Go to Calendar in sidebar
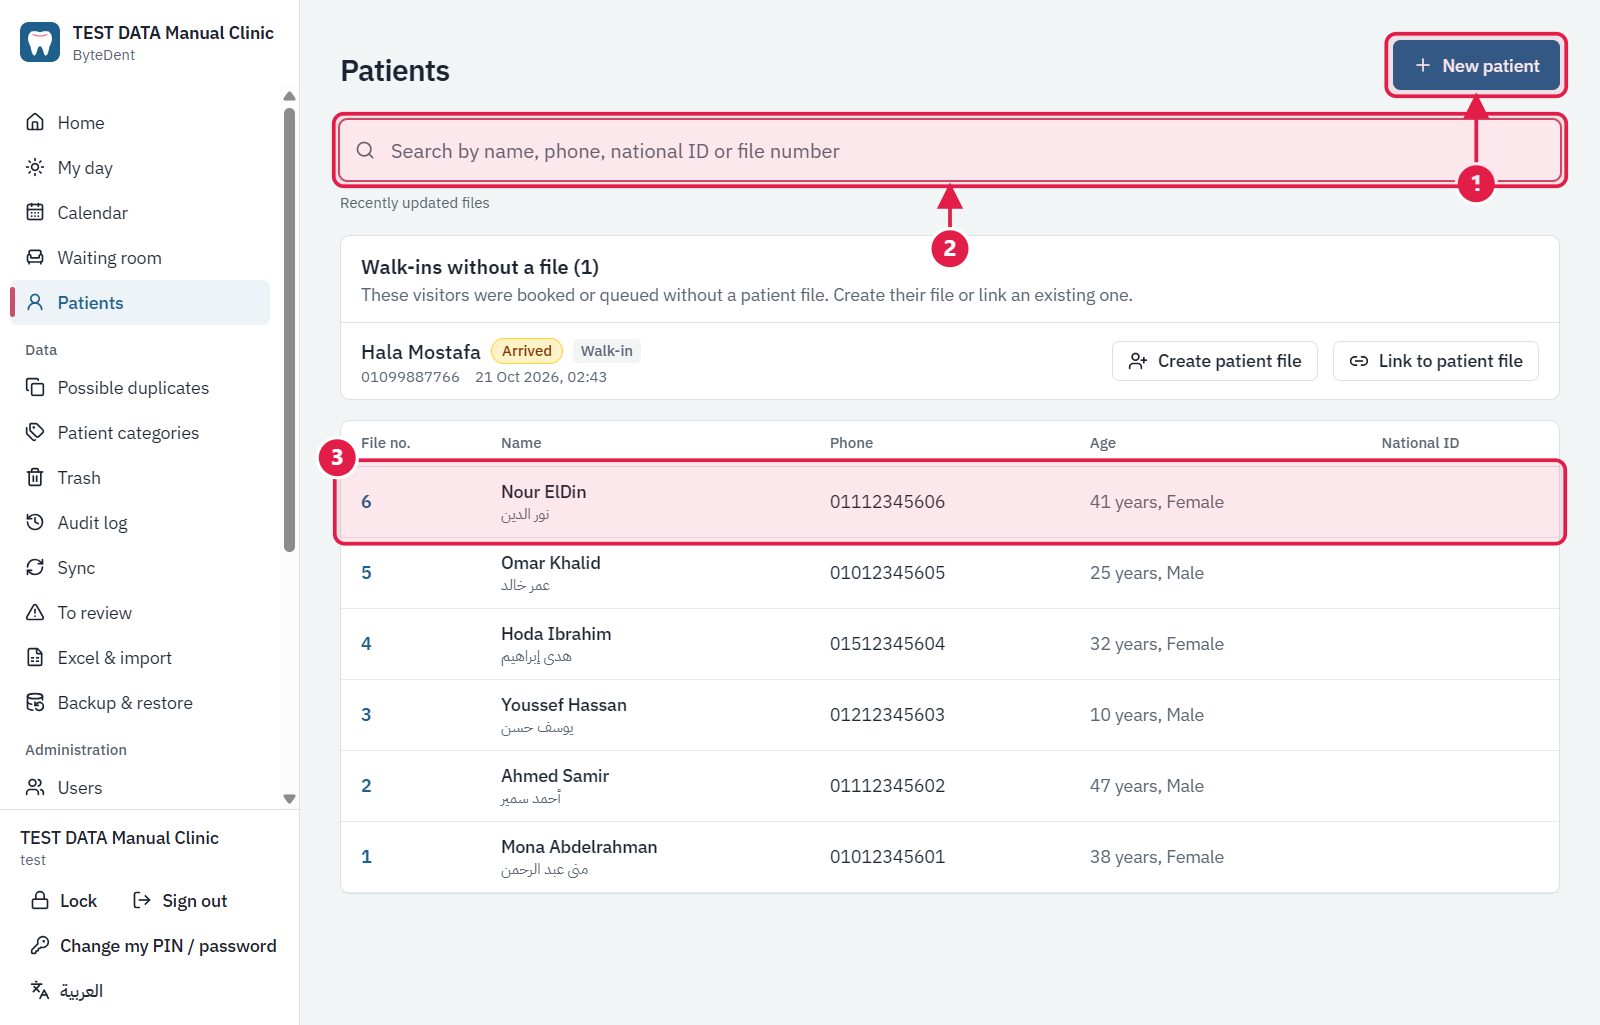Image resolution: width=1600 pixels, height=1025 pixels. click(x=140, y=212)
